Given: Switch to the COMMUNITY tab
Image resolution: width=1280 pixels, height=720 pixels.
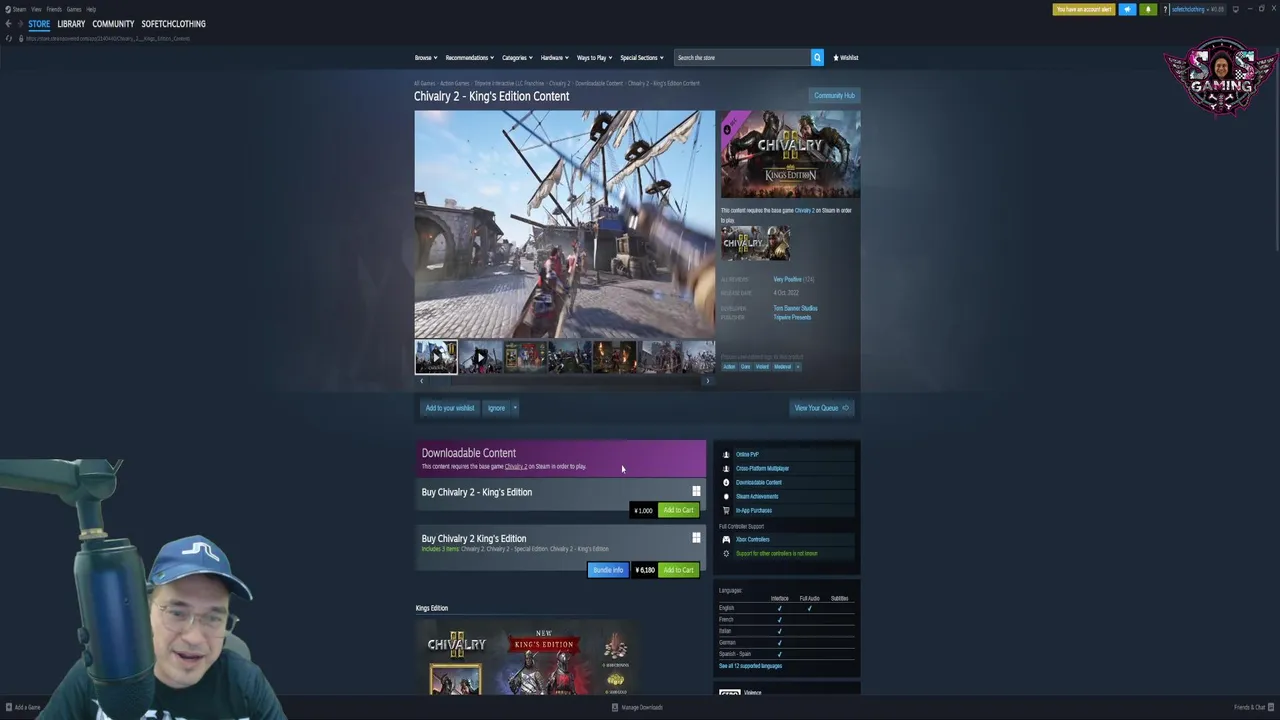Looking at the screenshot, I should (x=113, y=24).
